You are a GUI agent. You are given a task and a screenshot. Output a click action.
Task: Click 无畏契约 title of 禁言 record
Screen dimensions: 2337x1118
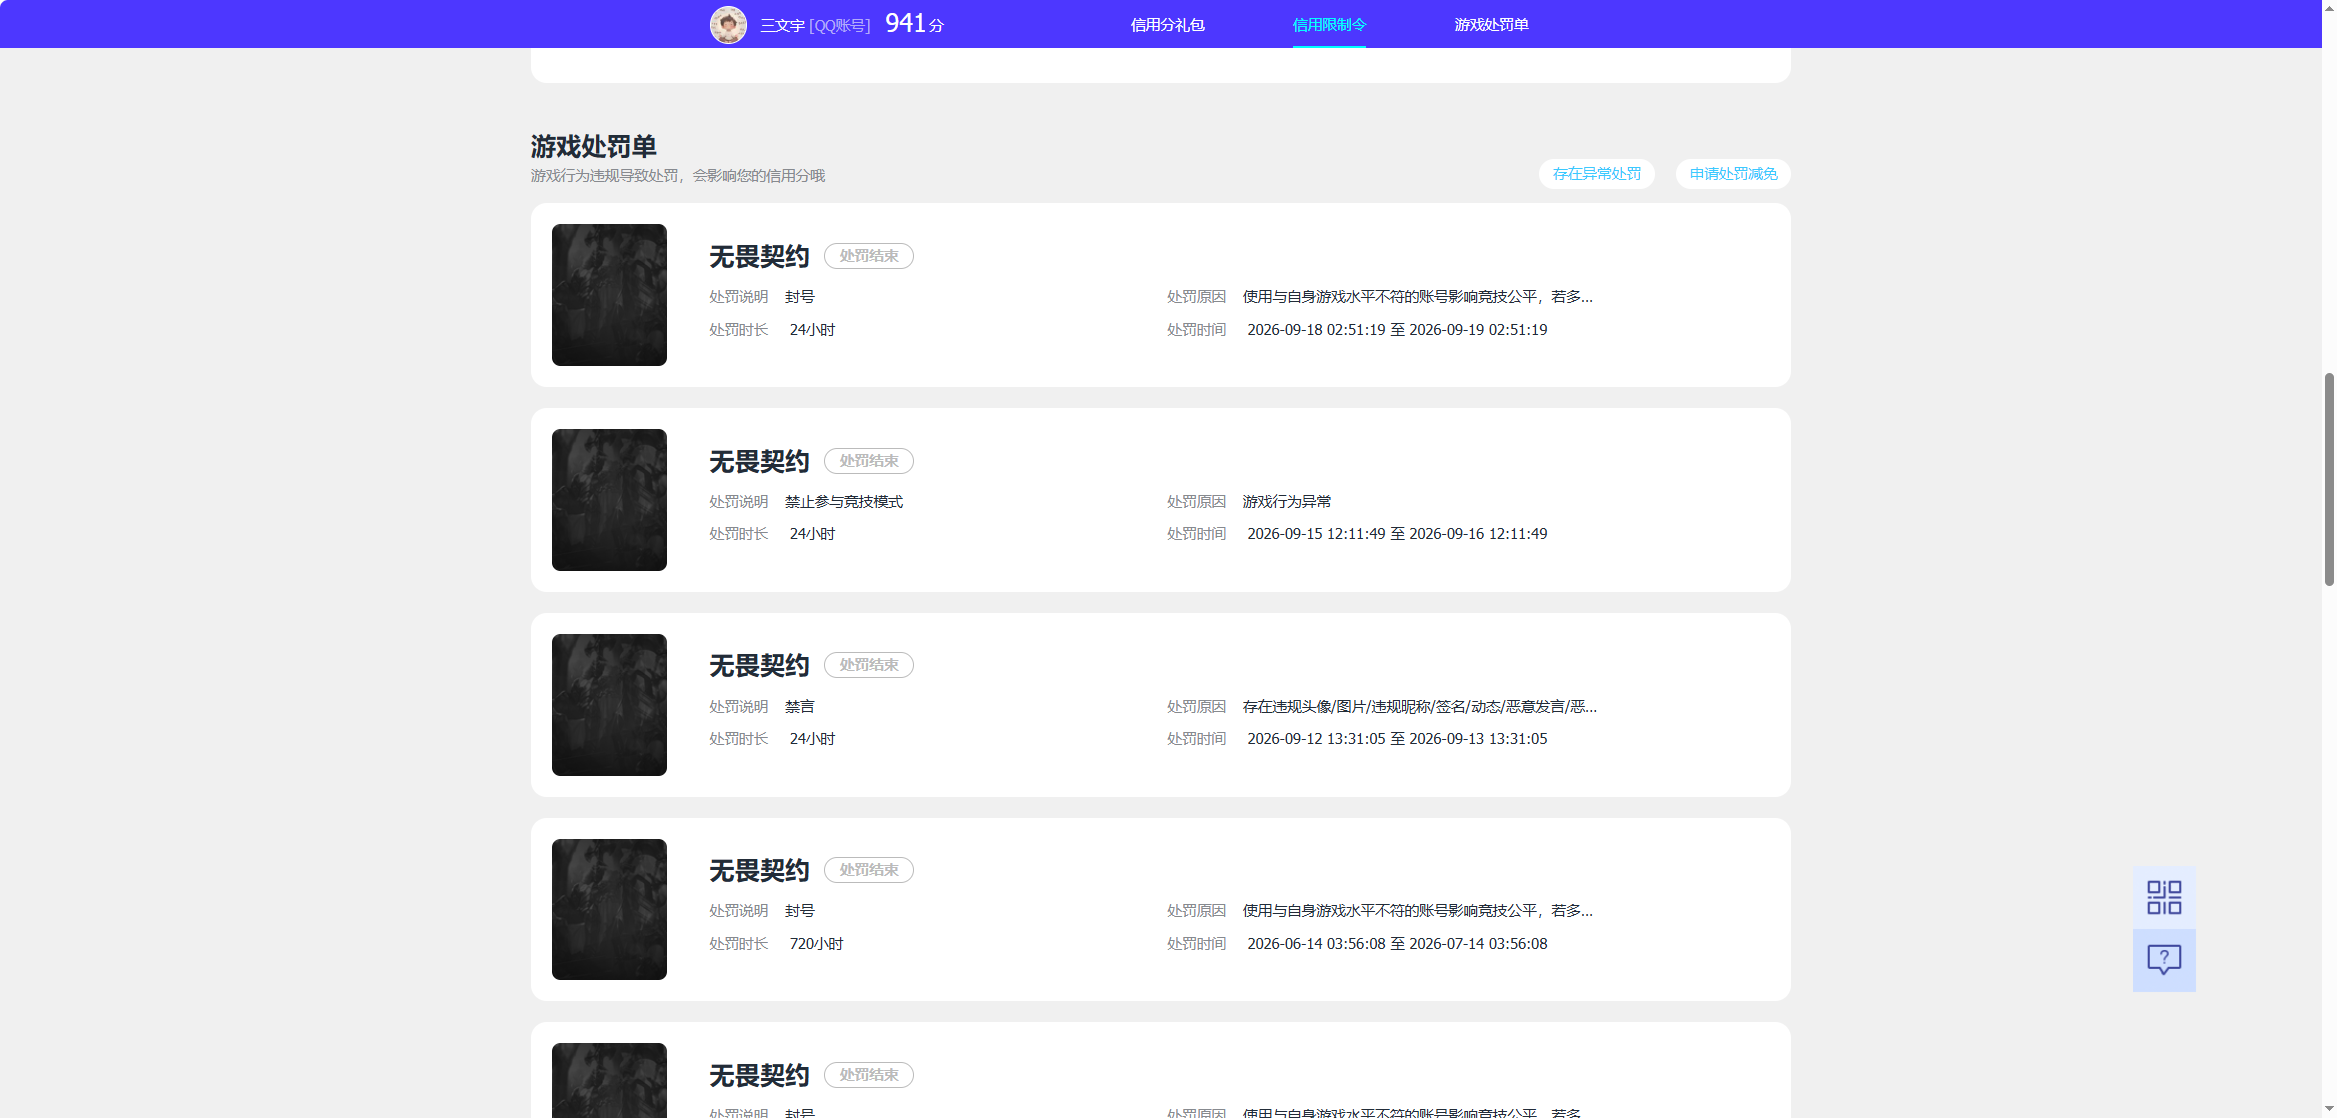pyautogui.click(x=759, y=666)
